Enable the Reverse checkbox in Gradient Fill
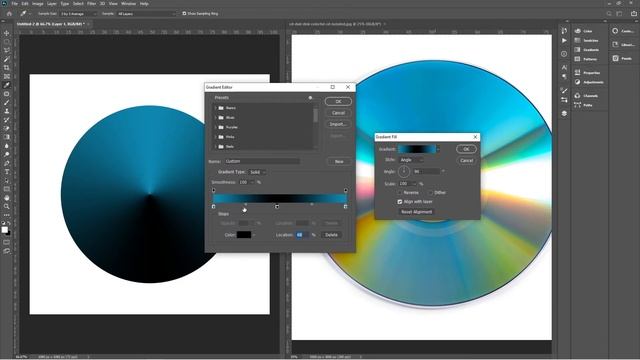The height and width of the screenshot is (360, 640). [400, 193]
